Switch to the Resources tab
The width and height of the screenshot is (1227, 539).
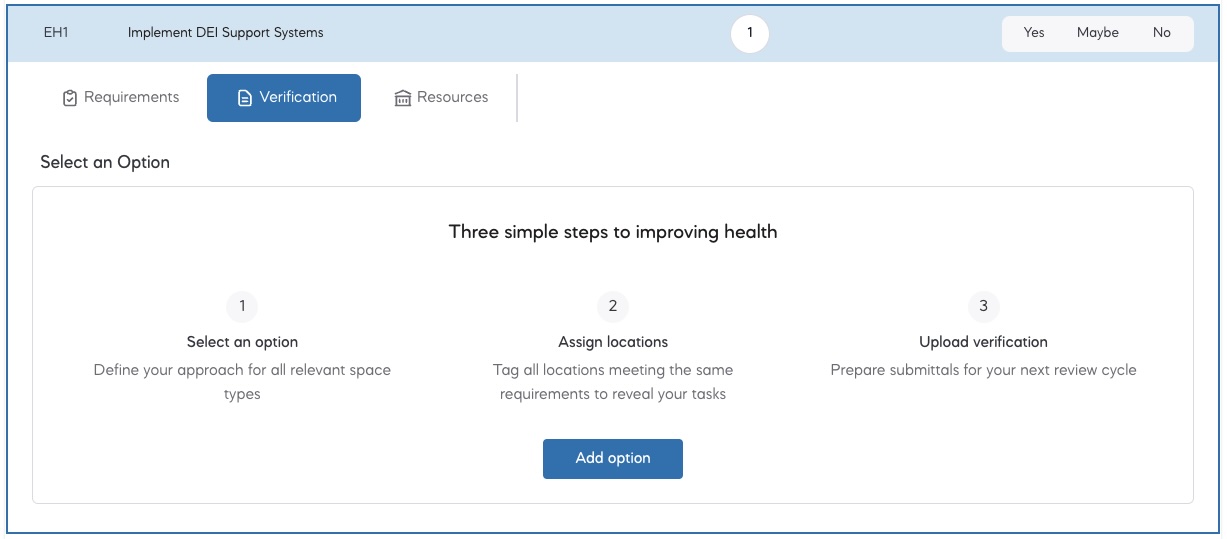[x=442, y=98]
